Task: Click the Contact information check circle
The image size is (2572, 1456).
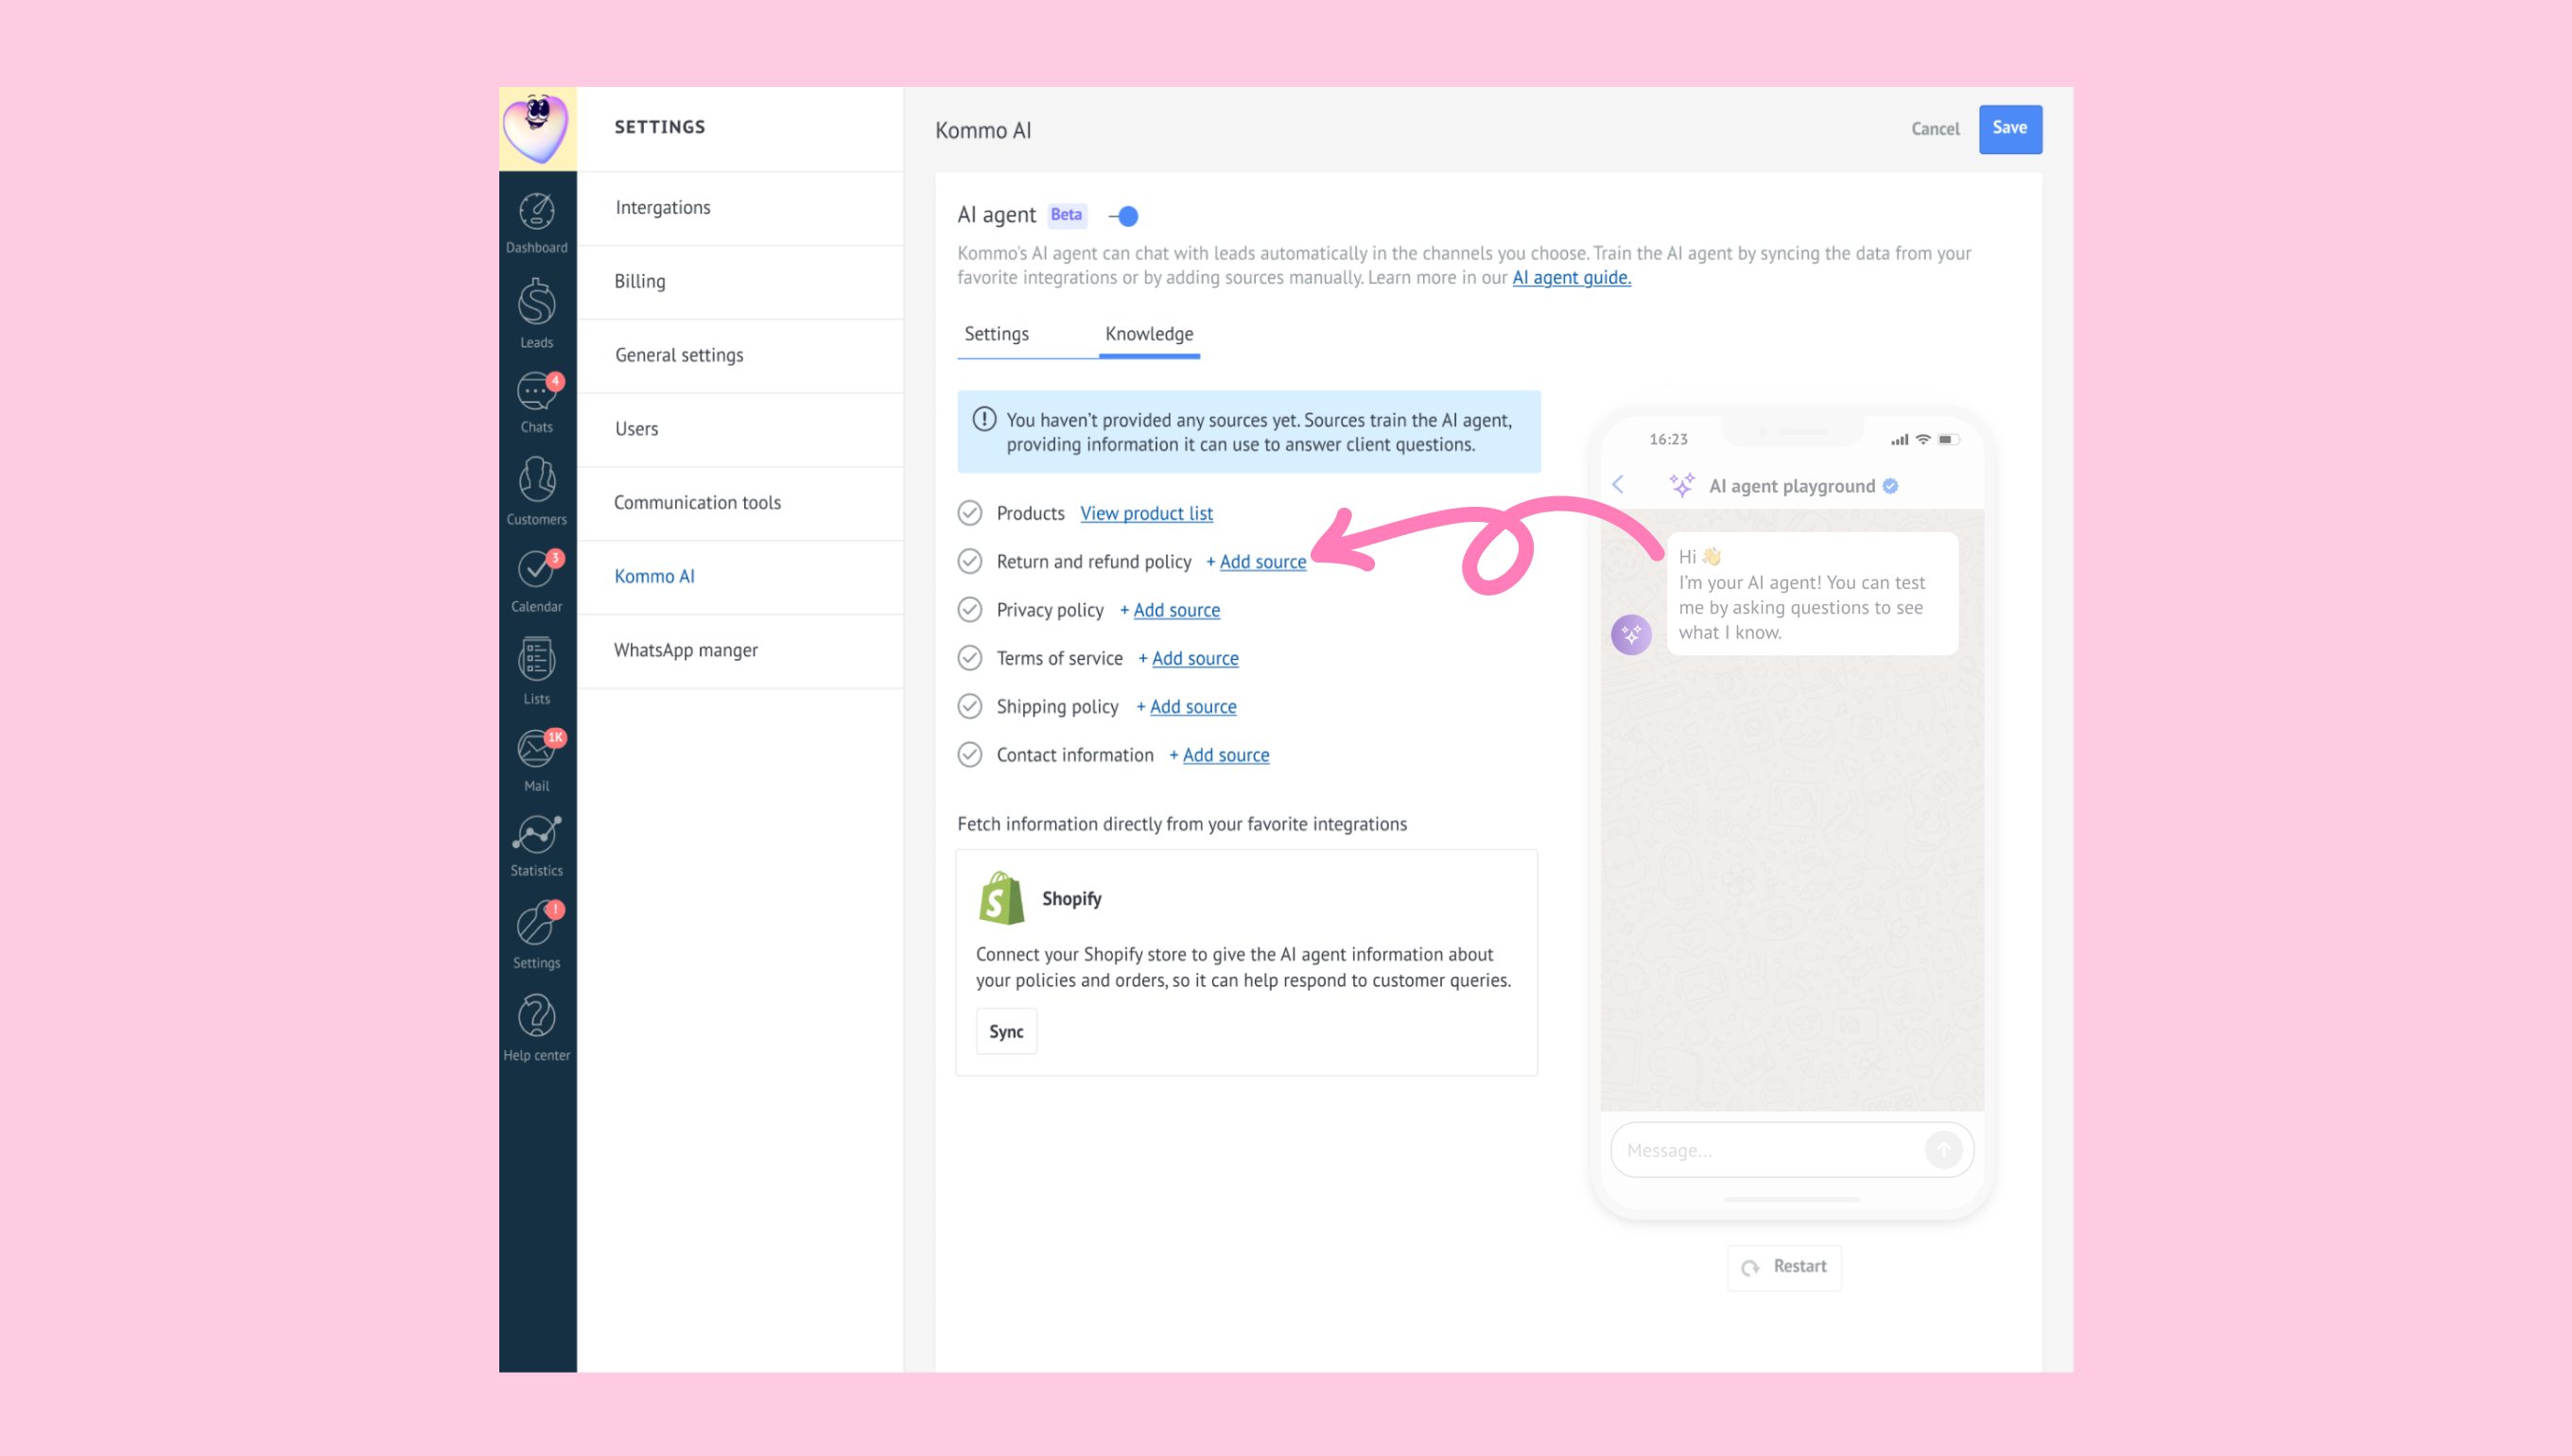Action: coord(969,754)
